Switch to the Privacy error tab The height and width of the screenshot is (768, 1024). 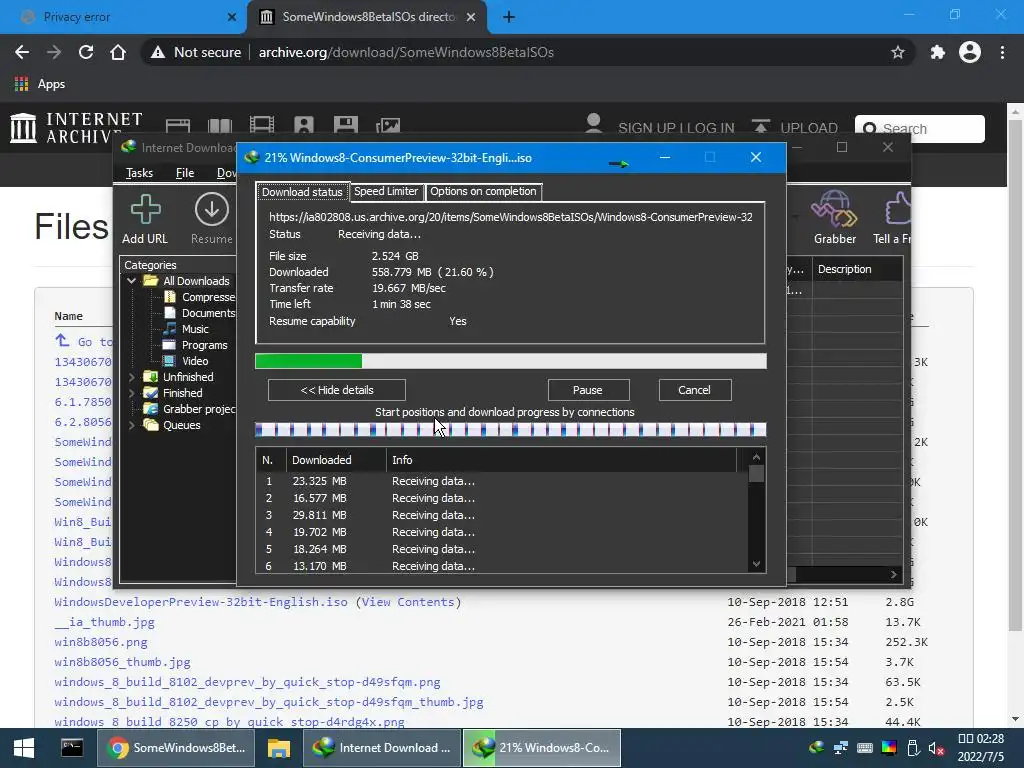tap(123, 17)
